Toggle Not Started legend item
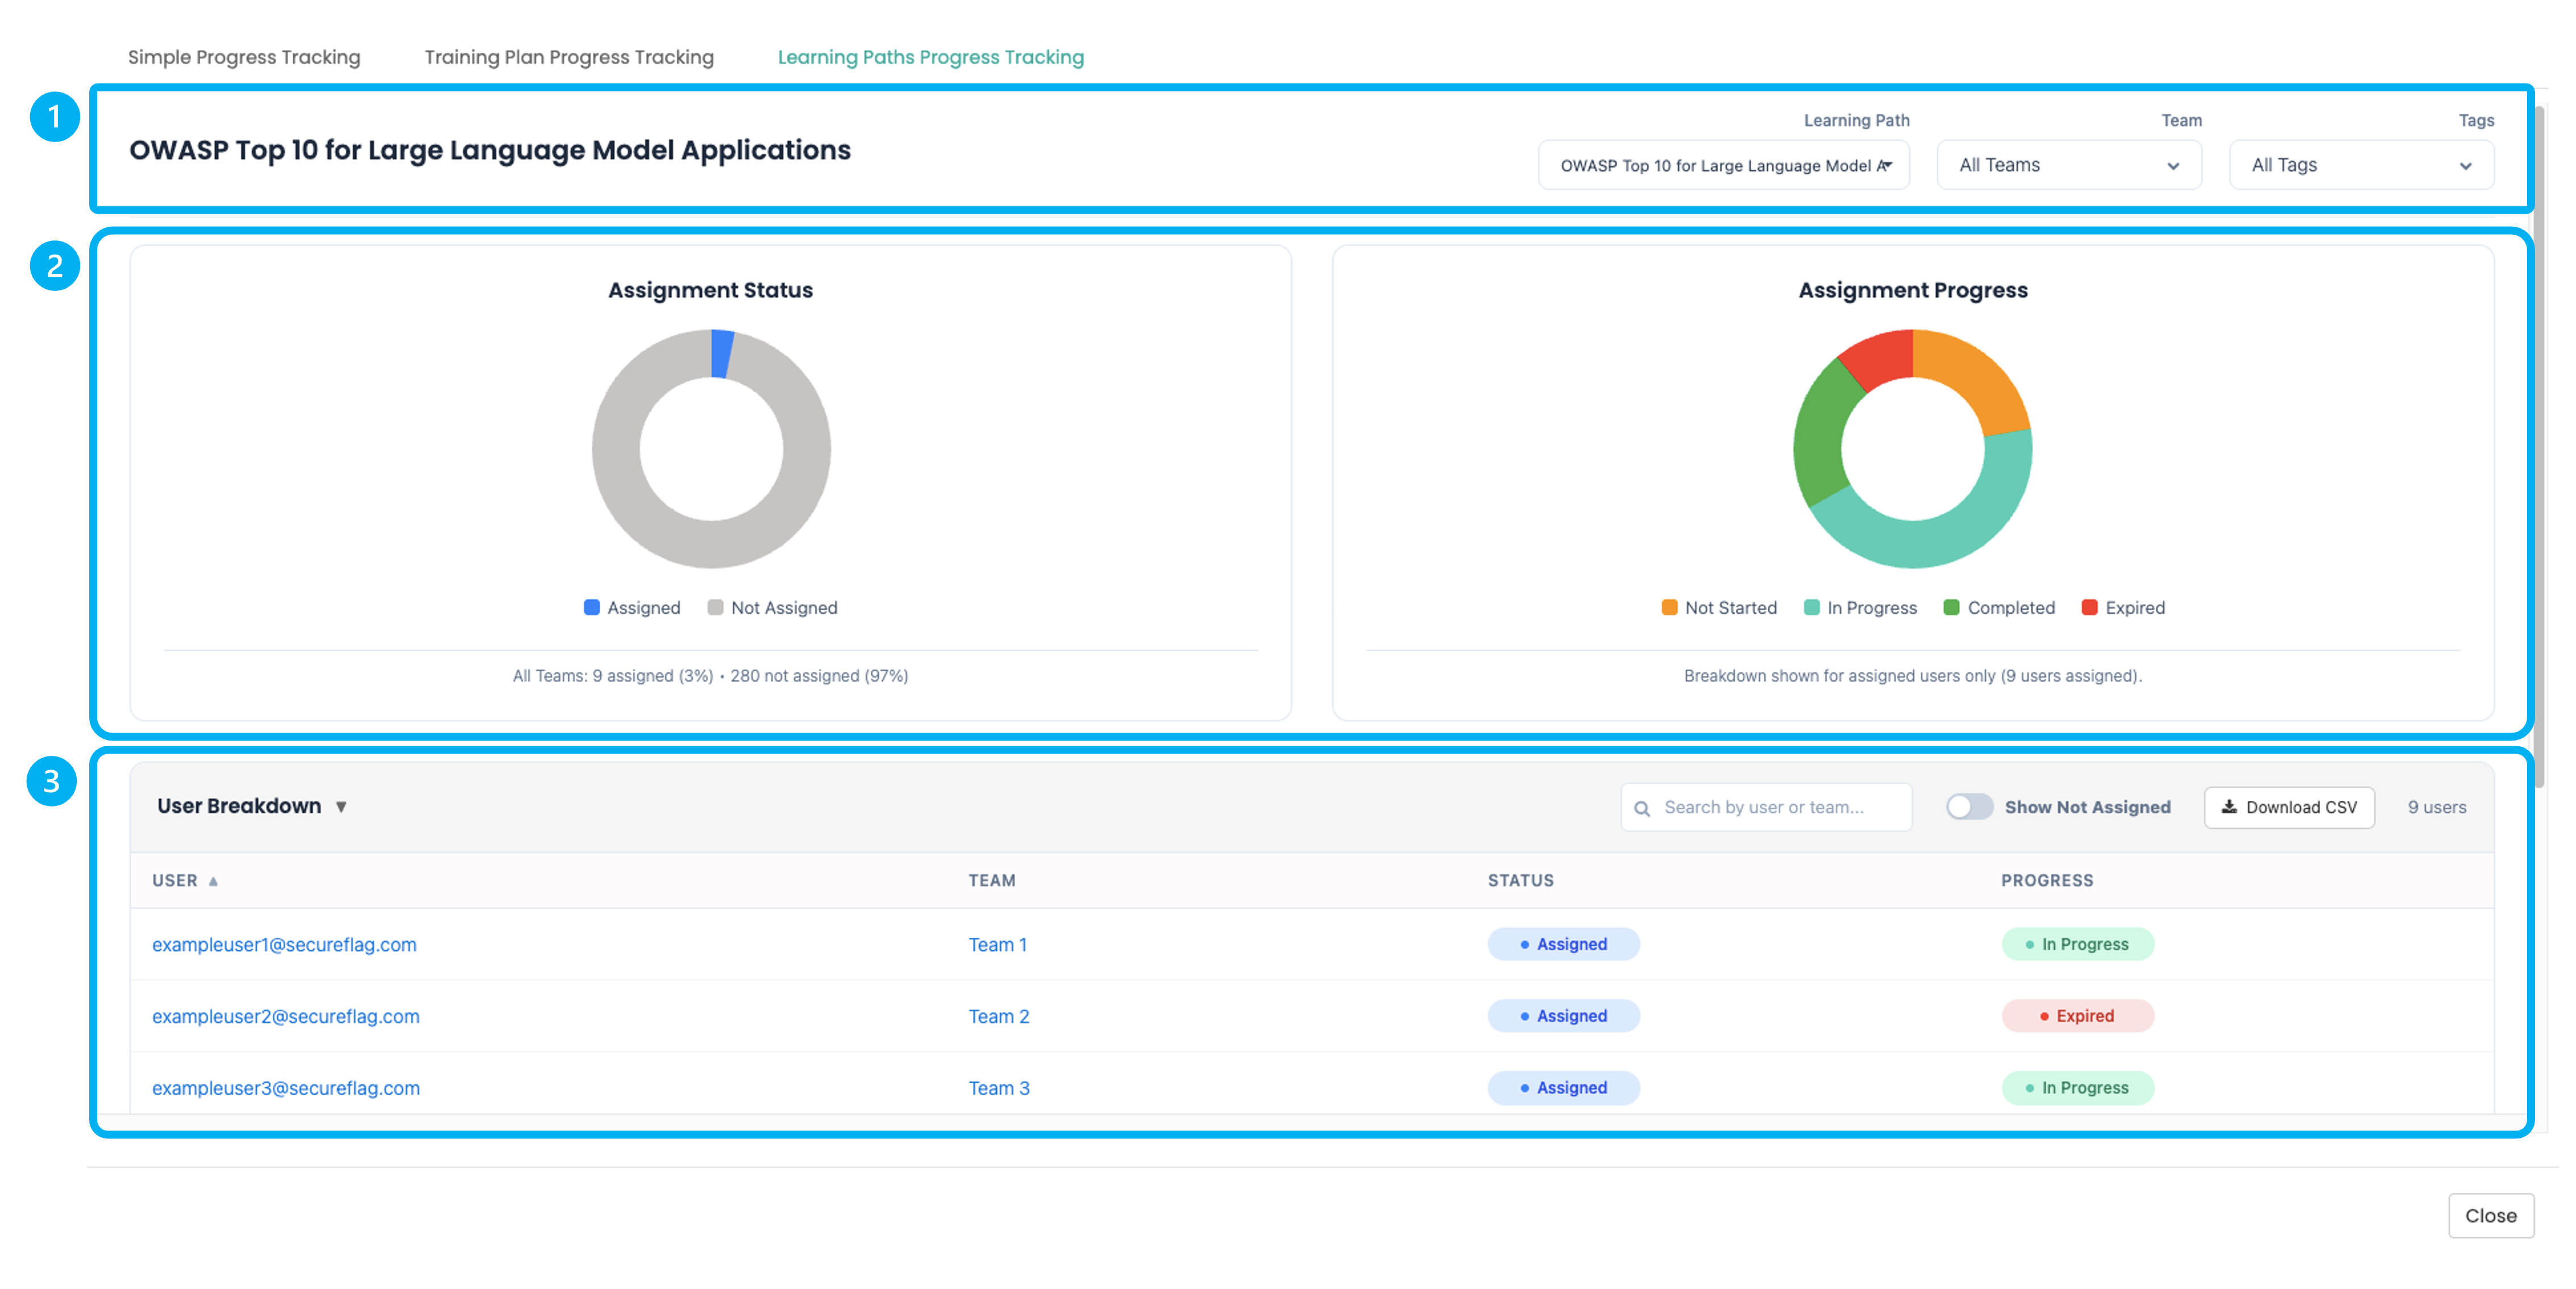 1719,608
